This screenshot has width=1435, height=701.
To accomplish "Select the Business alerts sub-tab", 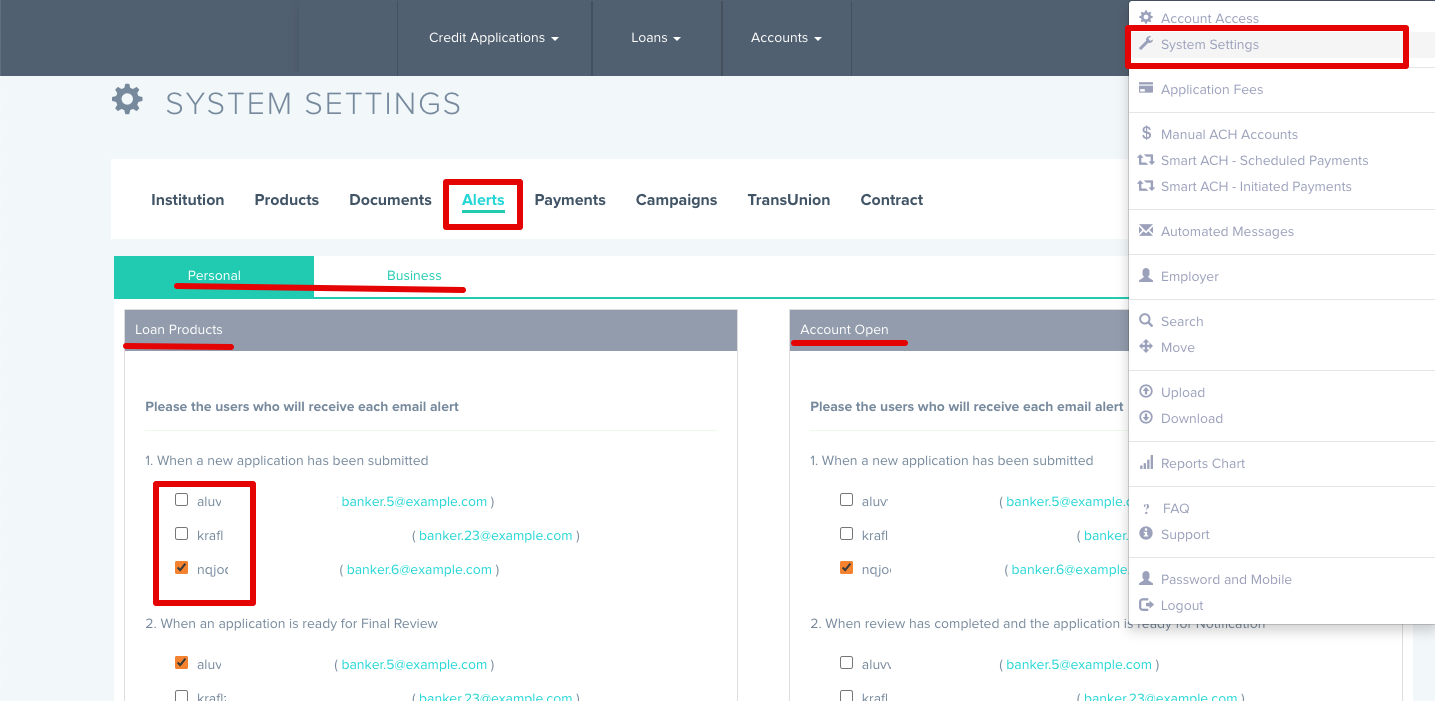I will click(x=414, y=276).
